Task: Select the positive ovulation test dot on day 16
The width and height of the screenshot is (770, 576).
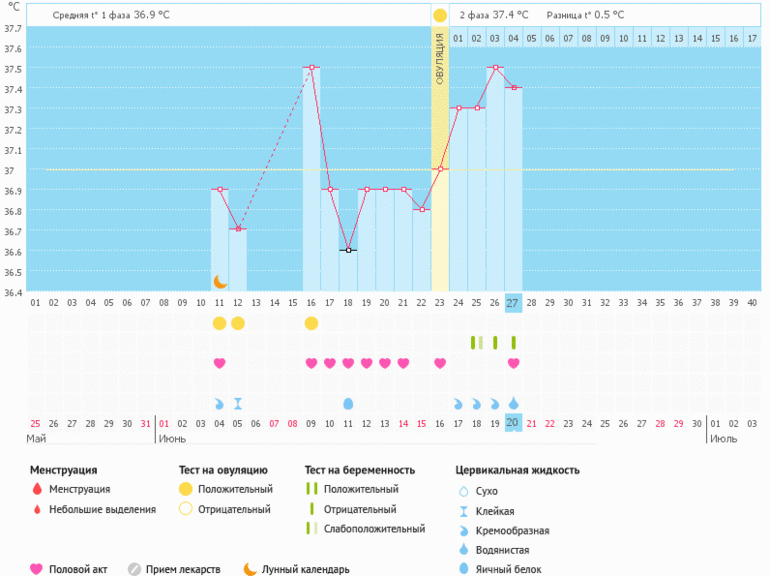Action: 311,323
